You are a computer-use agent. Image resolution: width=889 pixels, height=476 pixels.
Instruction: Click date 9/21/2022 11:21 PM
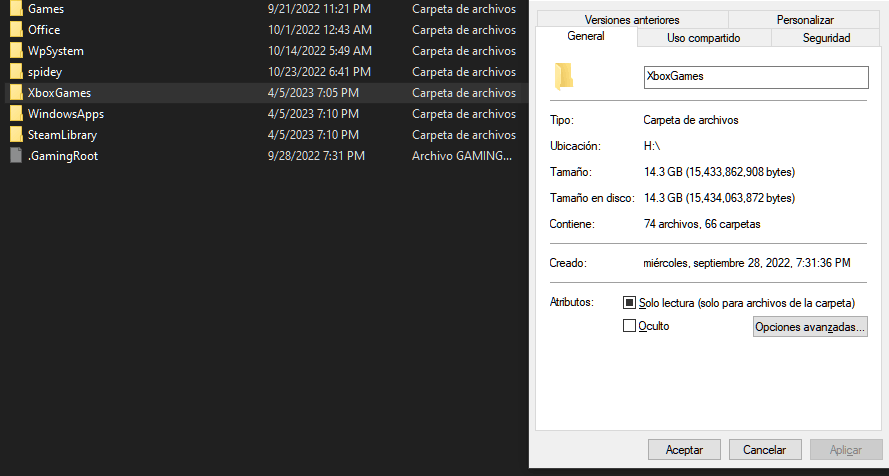pos(320,8)
